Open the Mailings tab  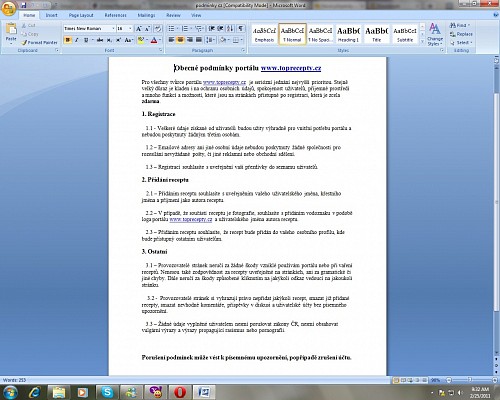[x=146, y=15]
